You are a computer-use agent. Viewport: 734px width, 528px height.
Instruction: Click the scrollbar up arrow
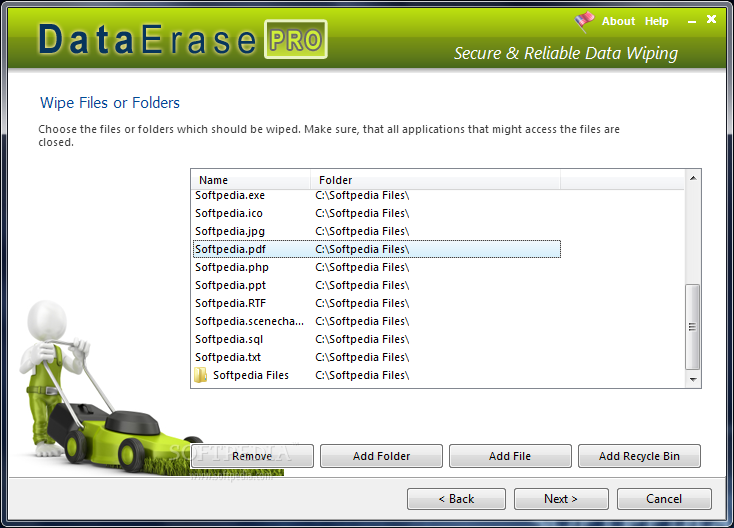tap(693, 178)
